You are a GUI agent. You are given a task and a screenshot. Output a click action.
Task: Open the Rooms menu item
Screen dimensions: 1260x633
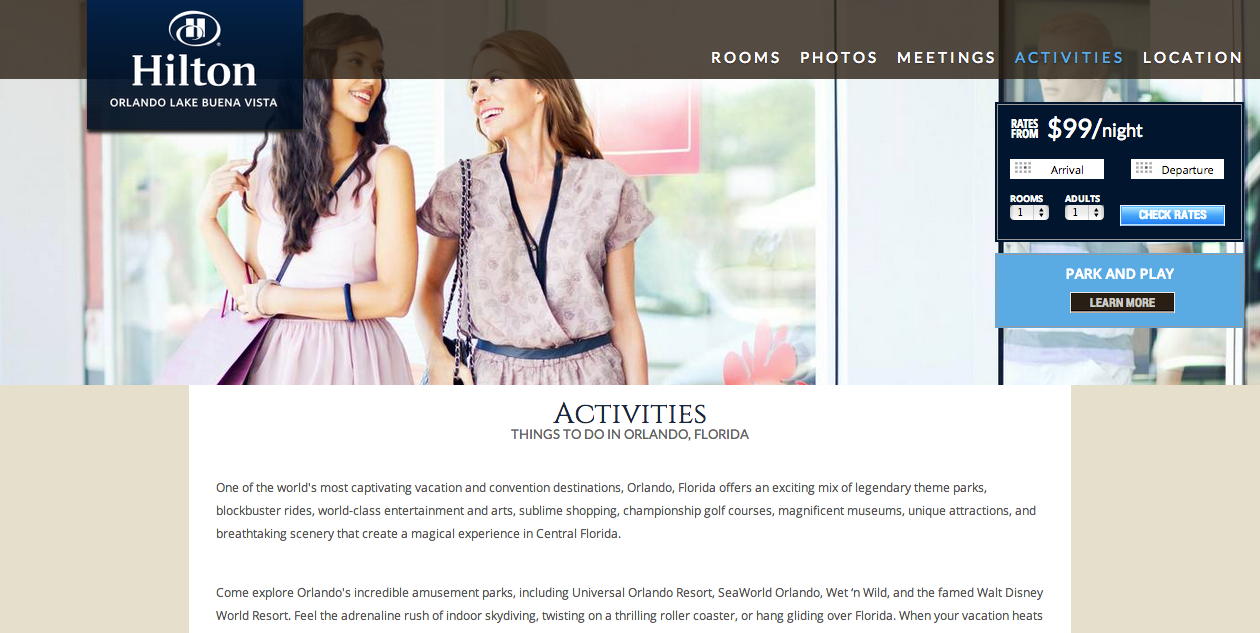(x=746, y=58)
